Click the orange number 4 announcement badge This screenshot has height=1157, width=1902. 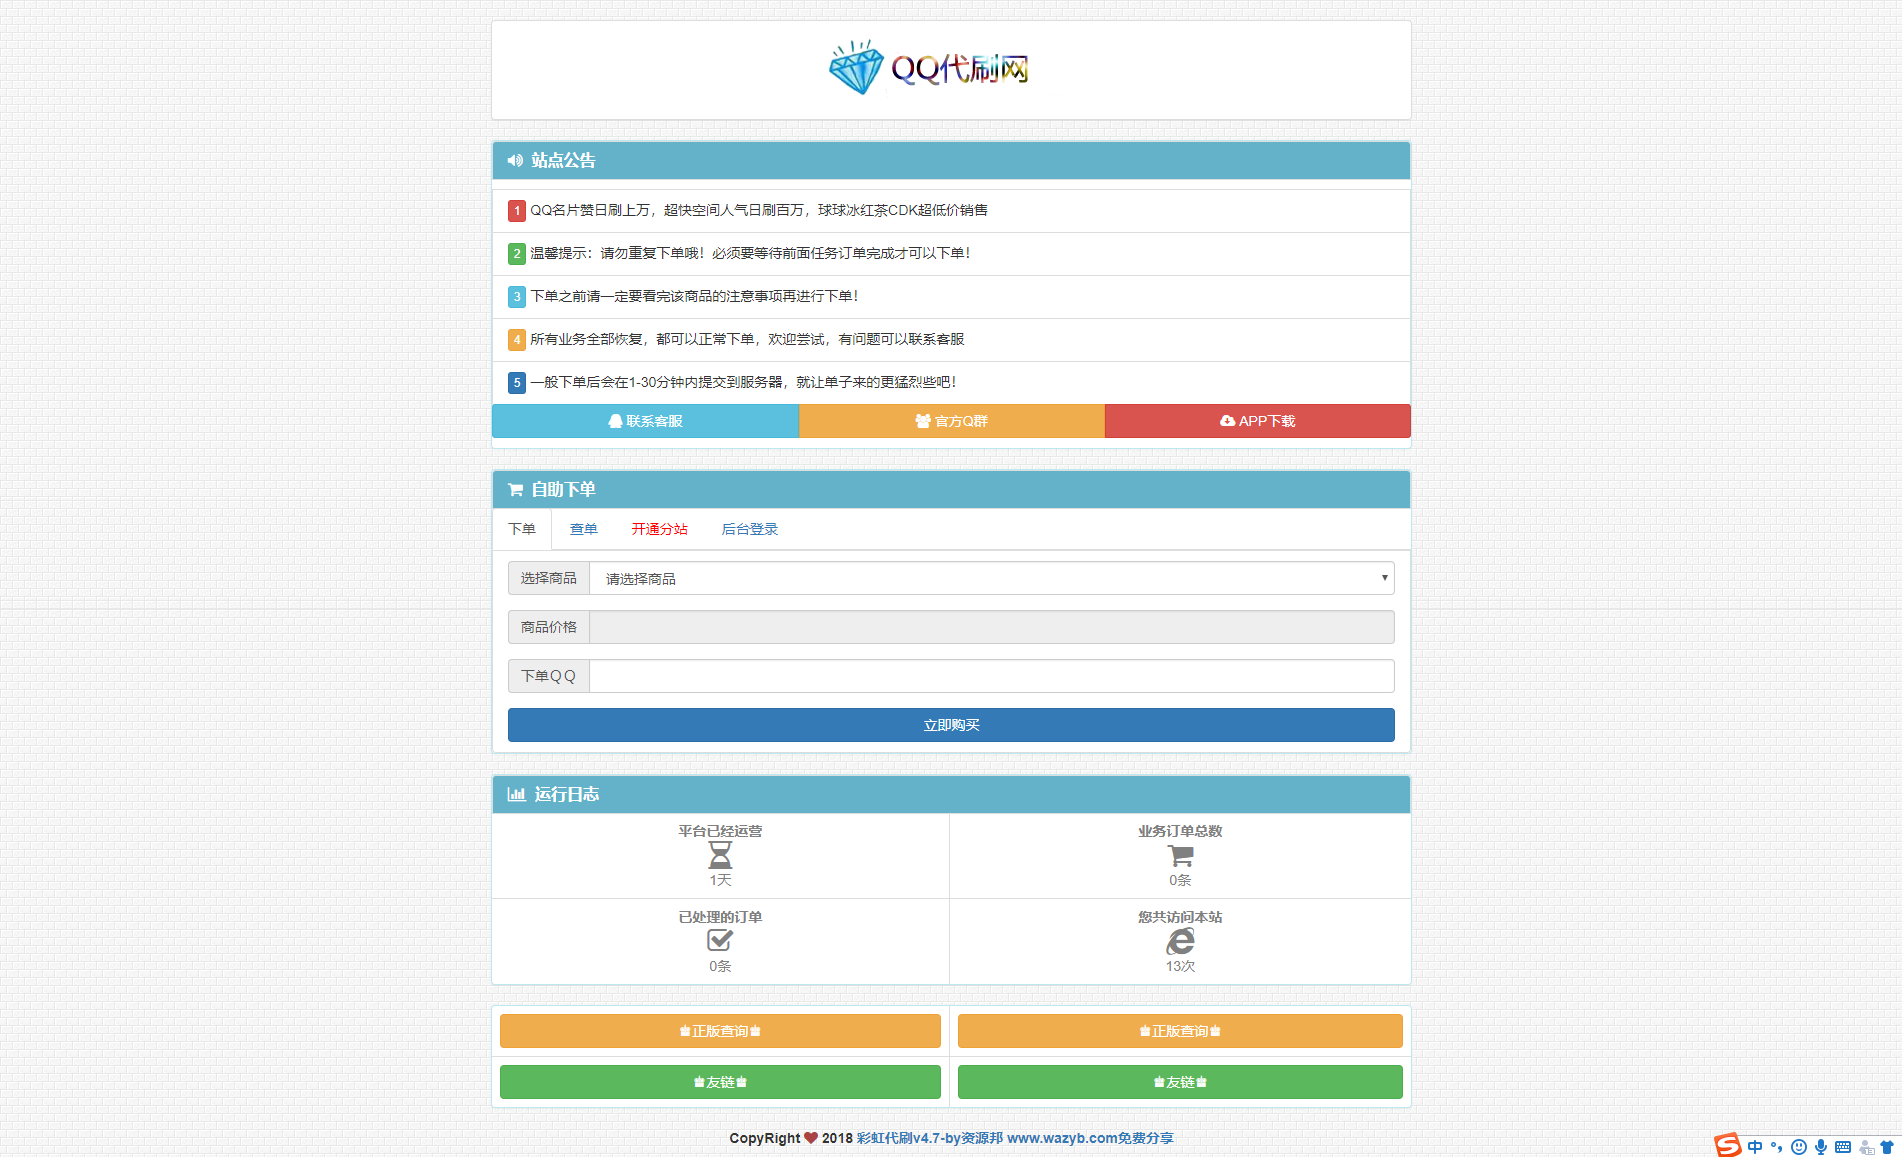[517, 340]
